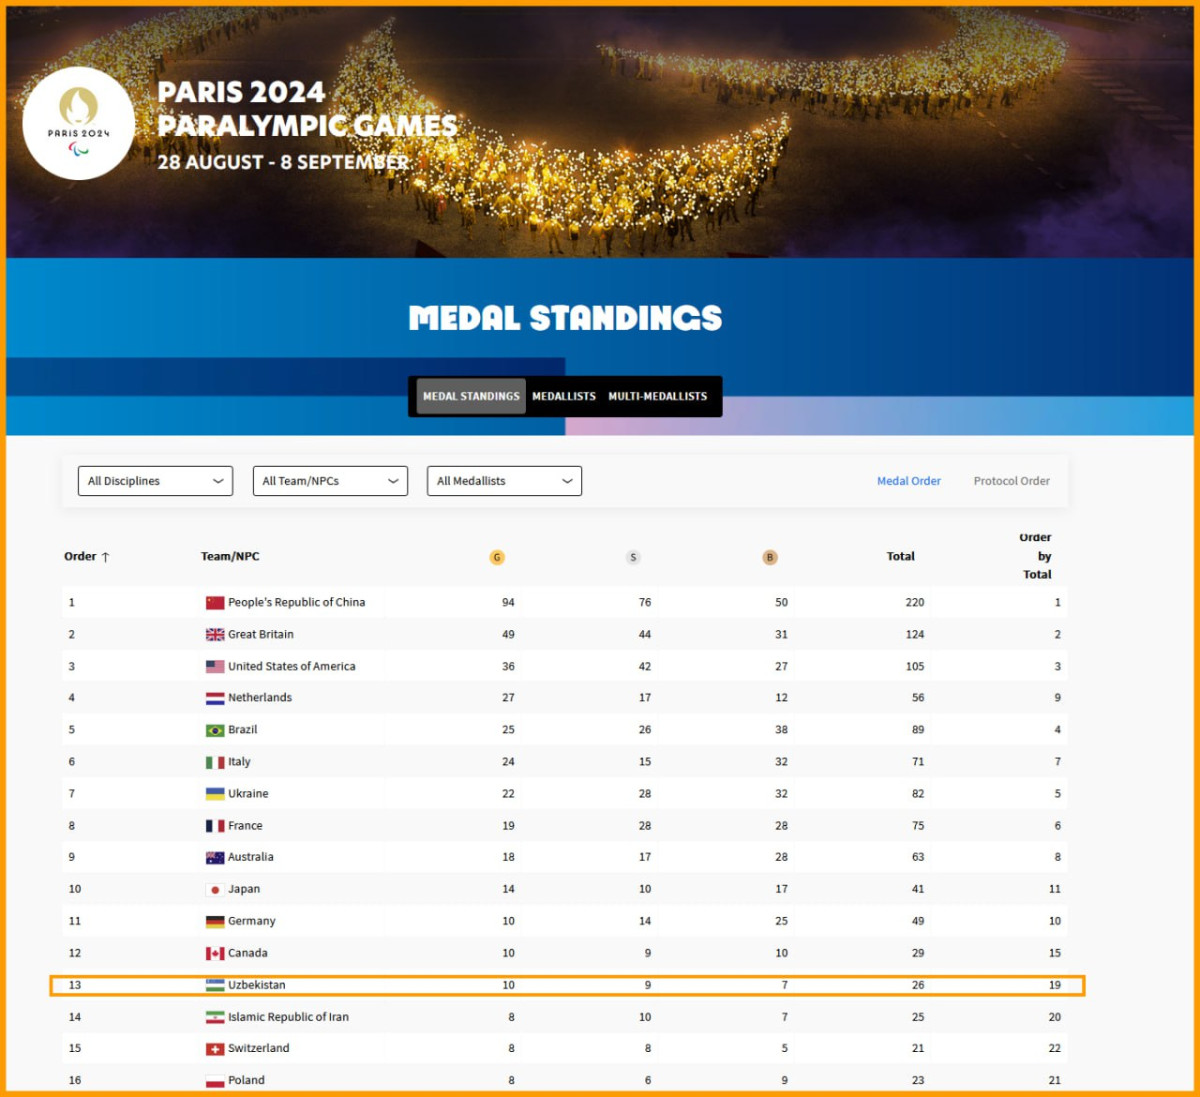Image resolution: width=1200 pixels, height=1097 pixels.
Task: Click the Brazil flag icon
Action: click(x=215, y=730)
